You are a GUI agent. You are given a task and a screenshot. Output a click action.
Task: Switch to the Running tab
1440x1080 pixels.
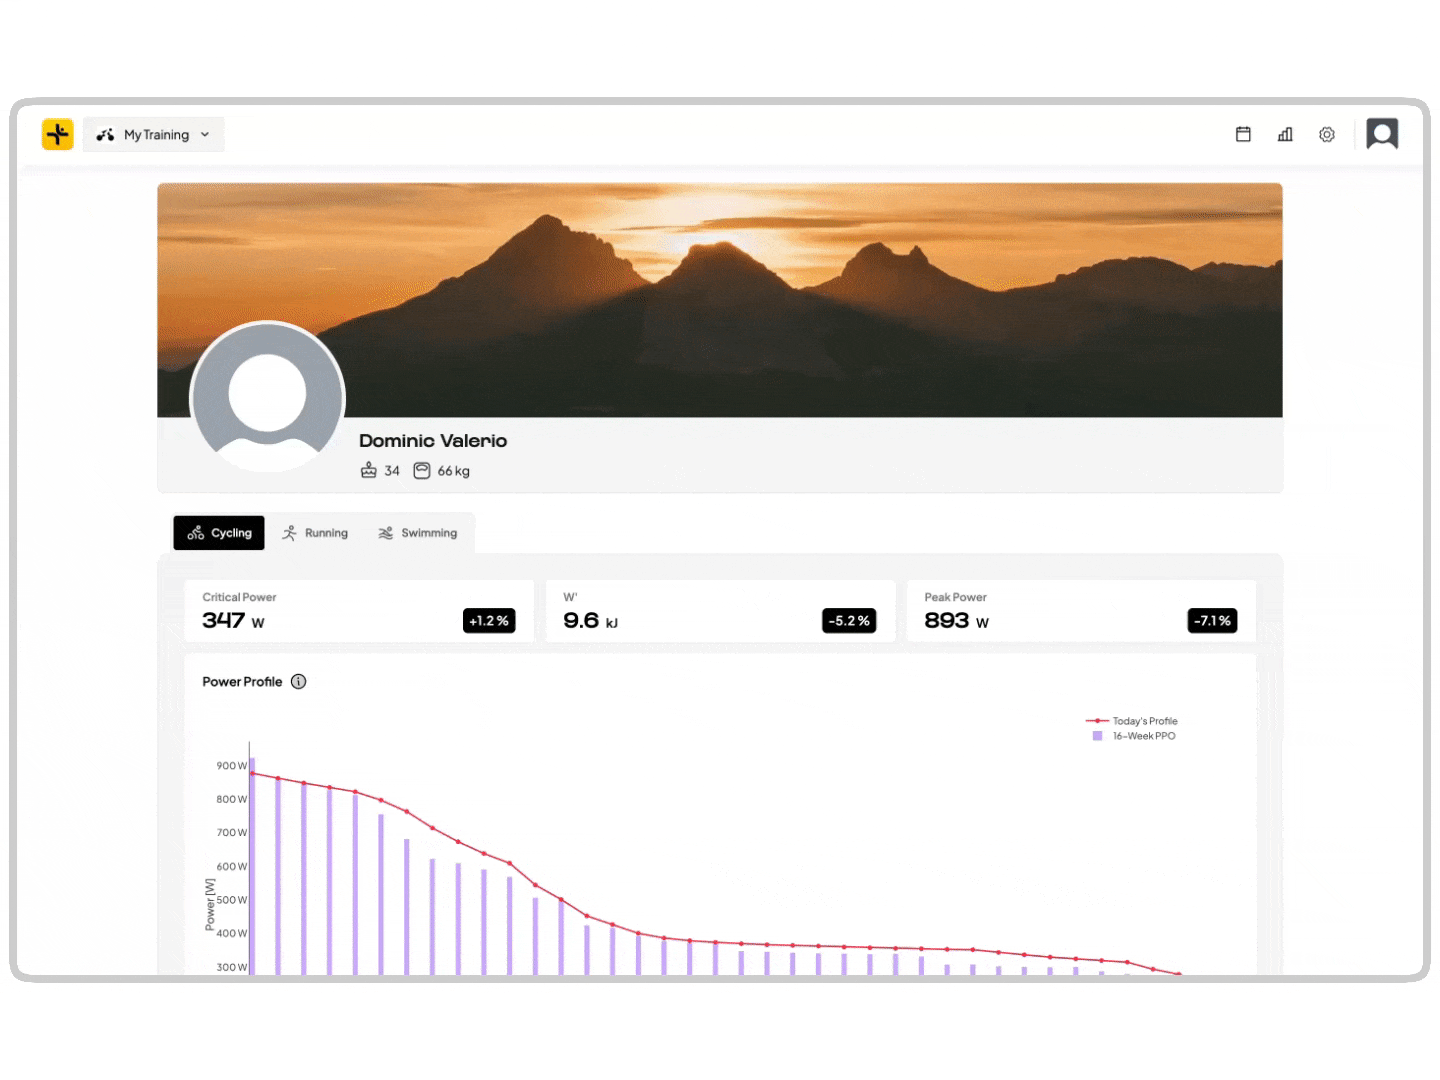coord(315,533)
